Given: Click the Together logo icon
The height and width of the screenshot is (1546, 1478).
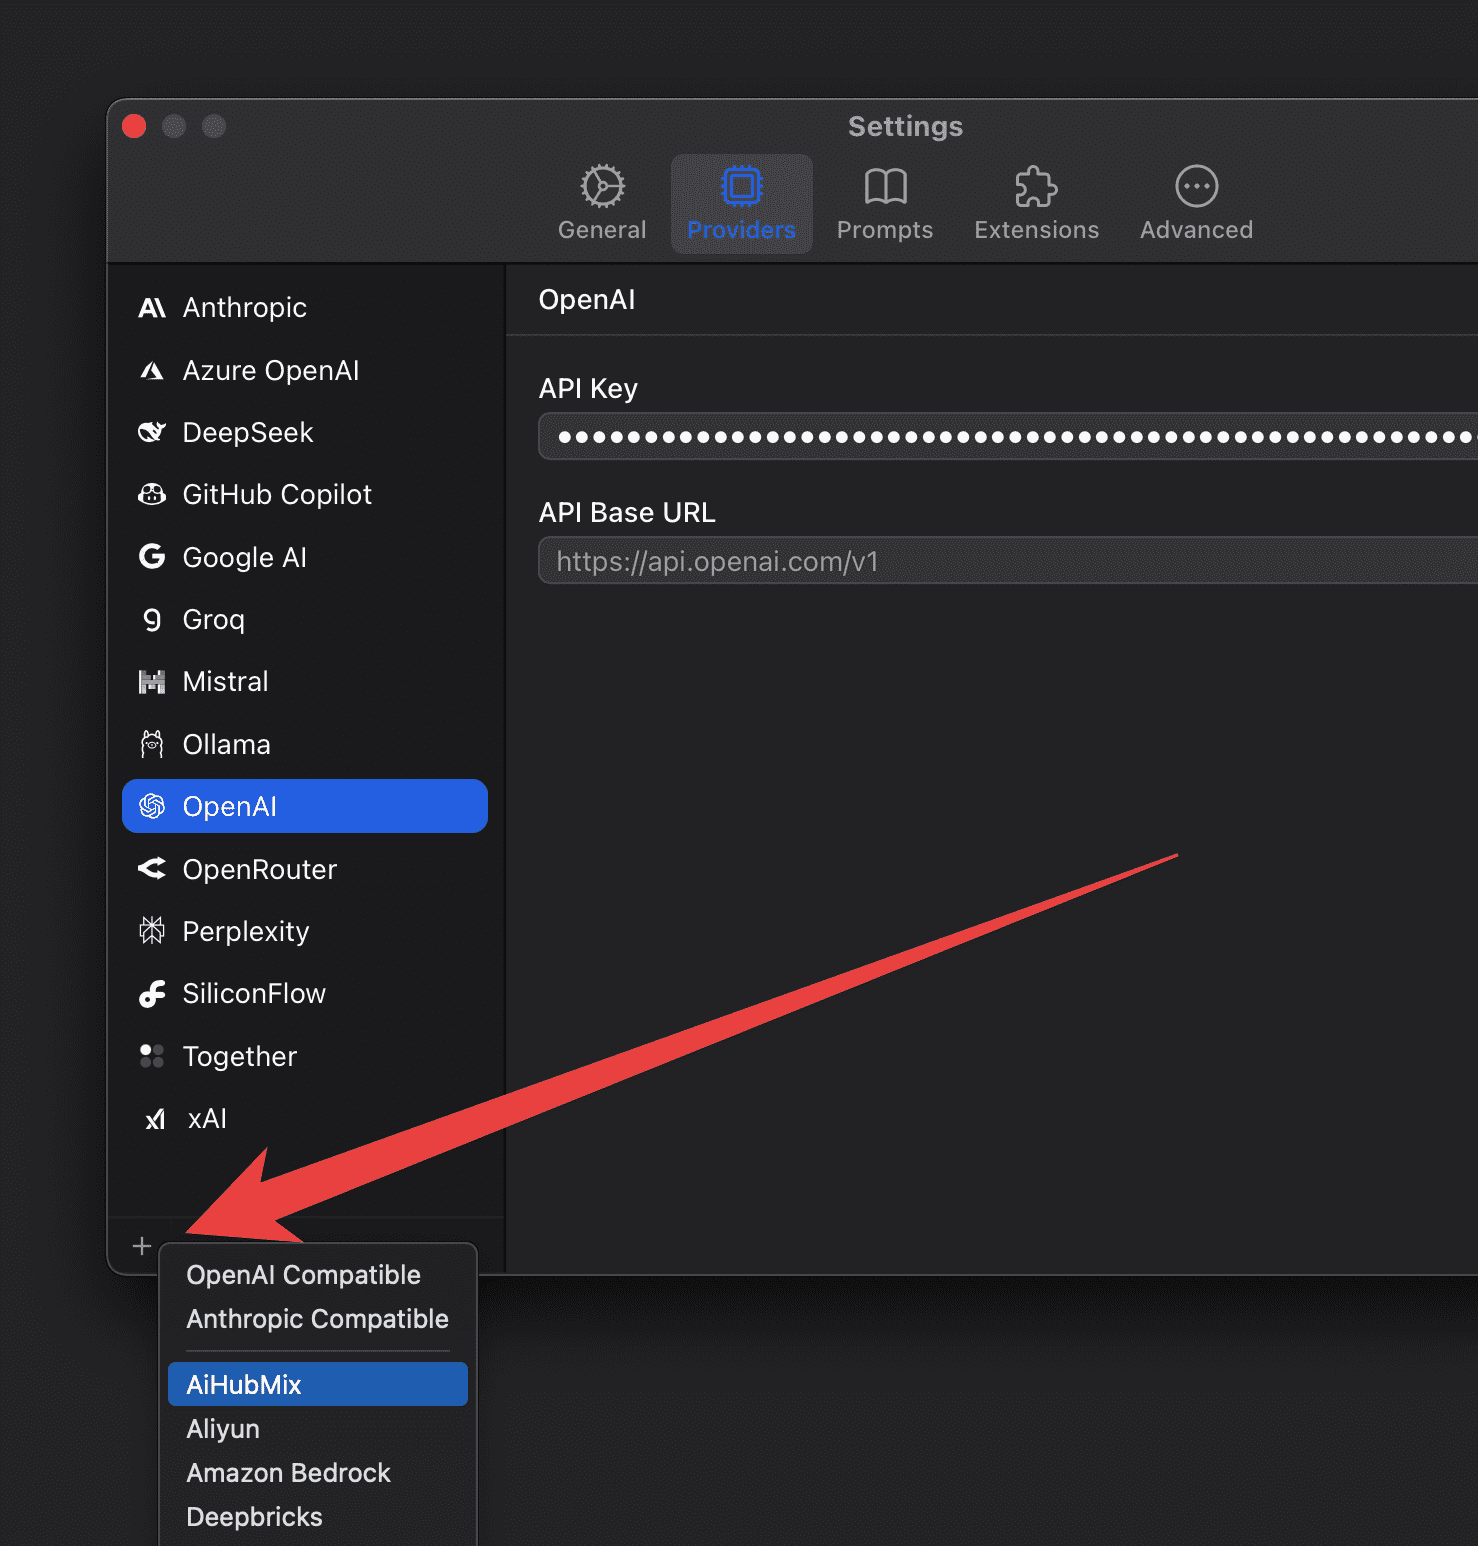Looking at the screenshot, I should click(152, 1056).
